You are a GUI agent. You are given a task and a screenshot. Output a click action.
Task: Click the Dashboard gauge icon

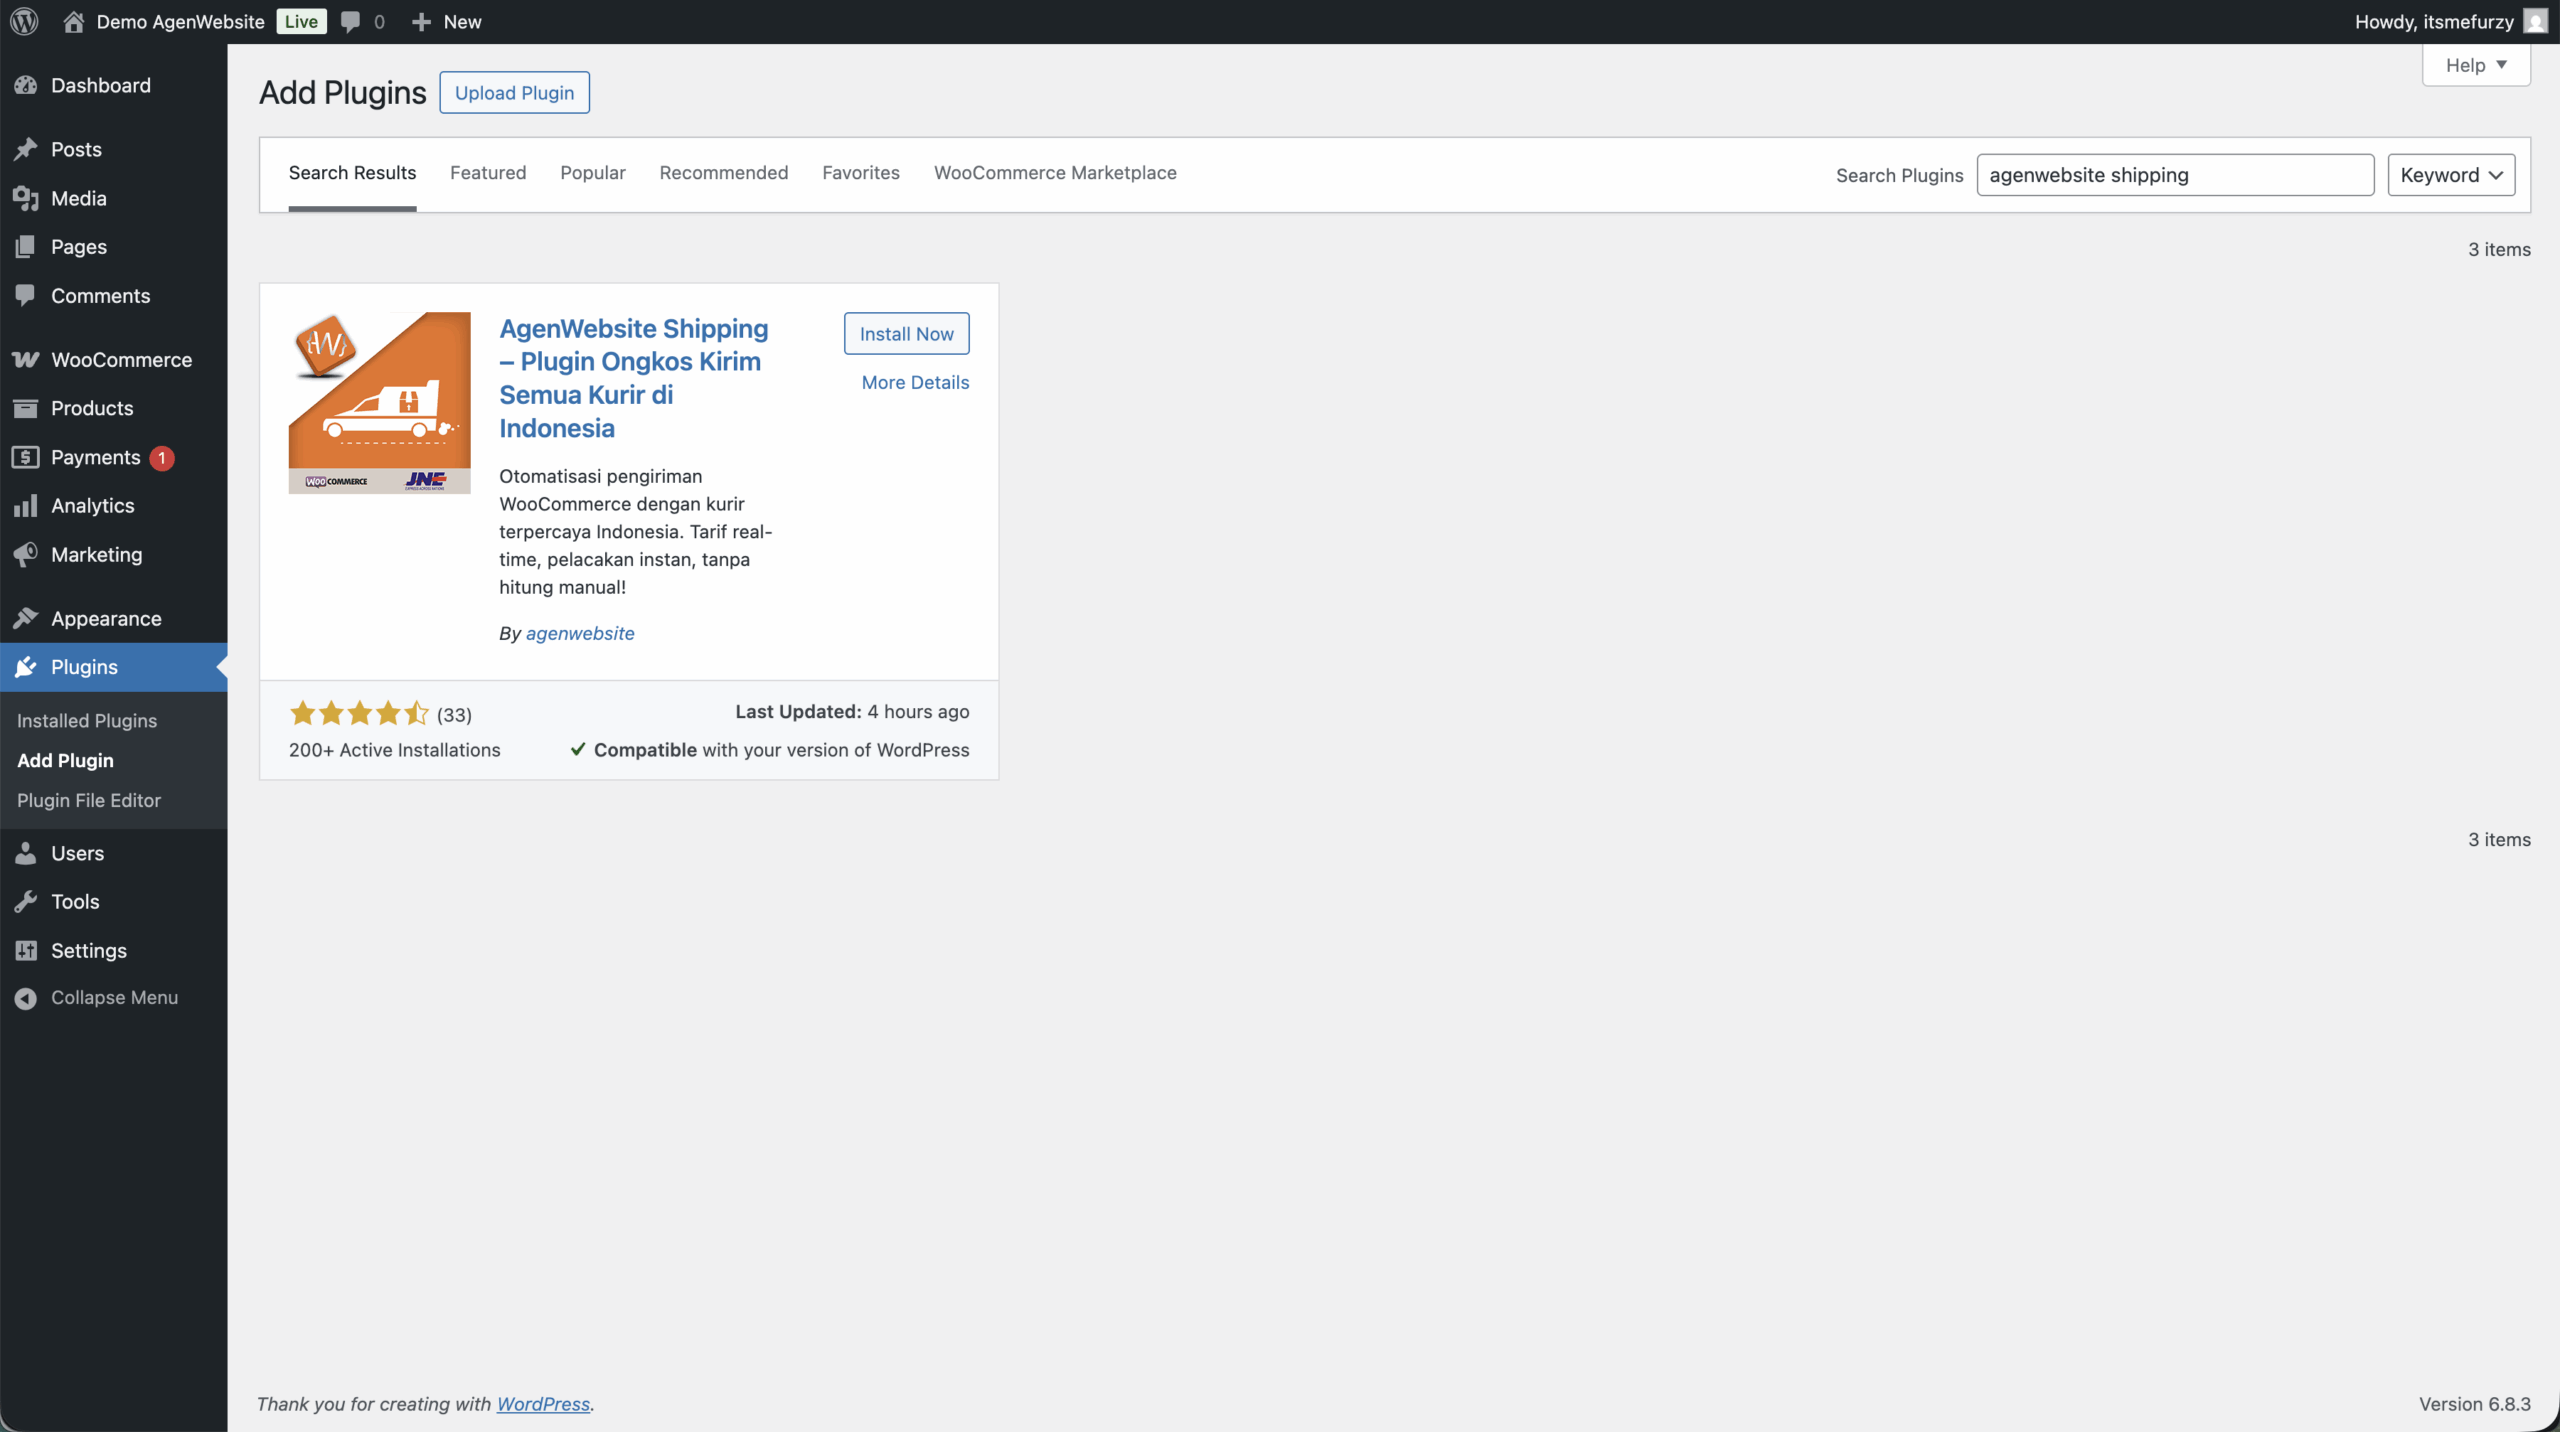click(x=26, y=86)
